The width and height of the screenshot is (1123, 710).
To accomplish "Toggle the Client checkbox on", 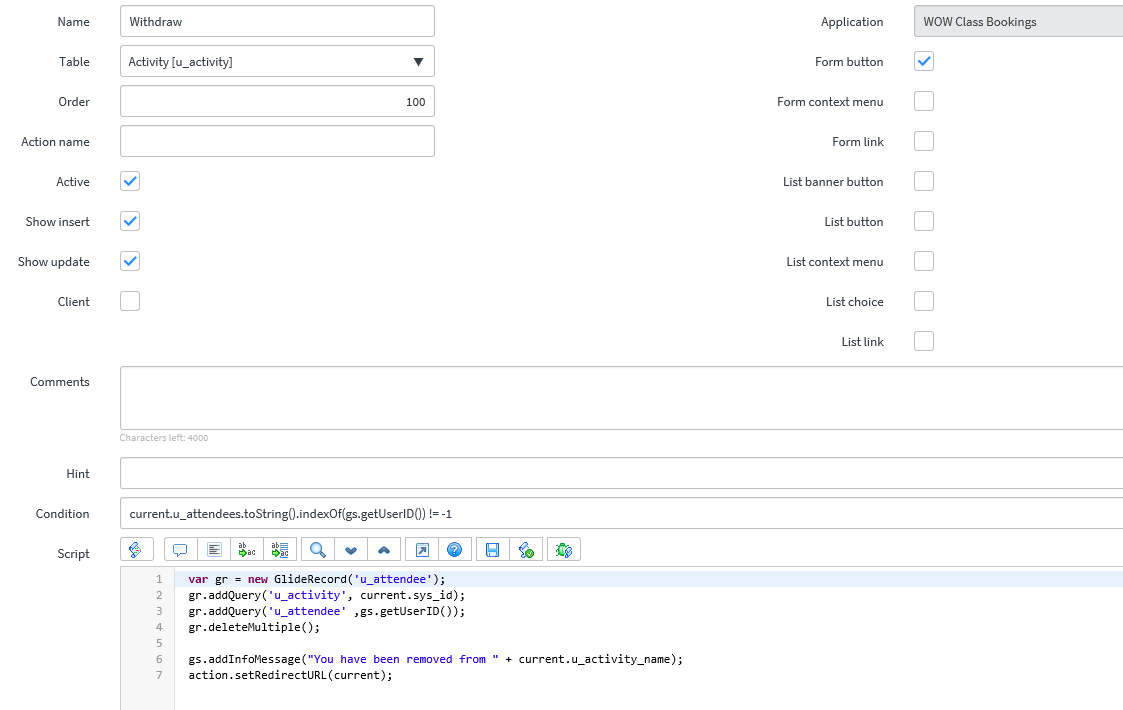I will point(129,301).
